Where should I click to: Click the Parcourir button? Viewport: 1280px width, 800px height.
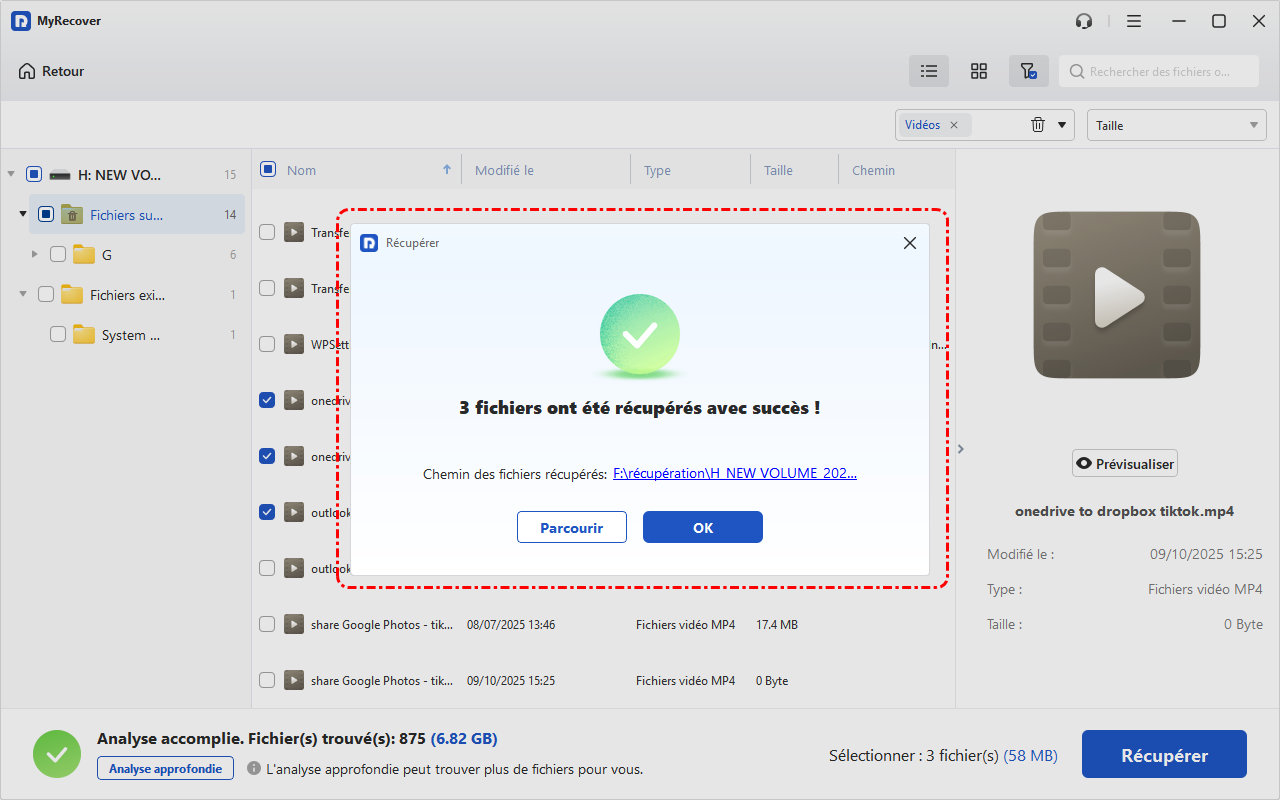click(571, 527)
